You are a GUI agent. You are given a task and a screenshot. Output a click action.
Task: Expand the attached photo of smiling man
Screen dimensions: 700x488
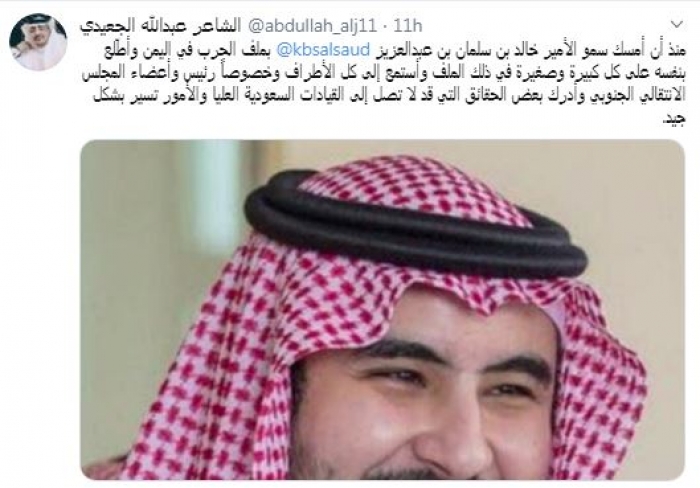[x=382, y=310]
